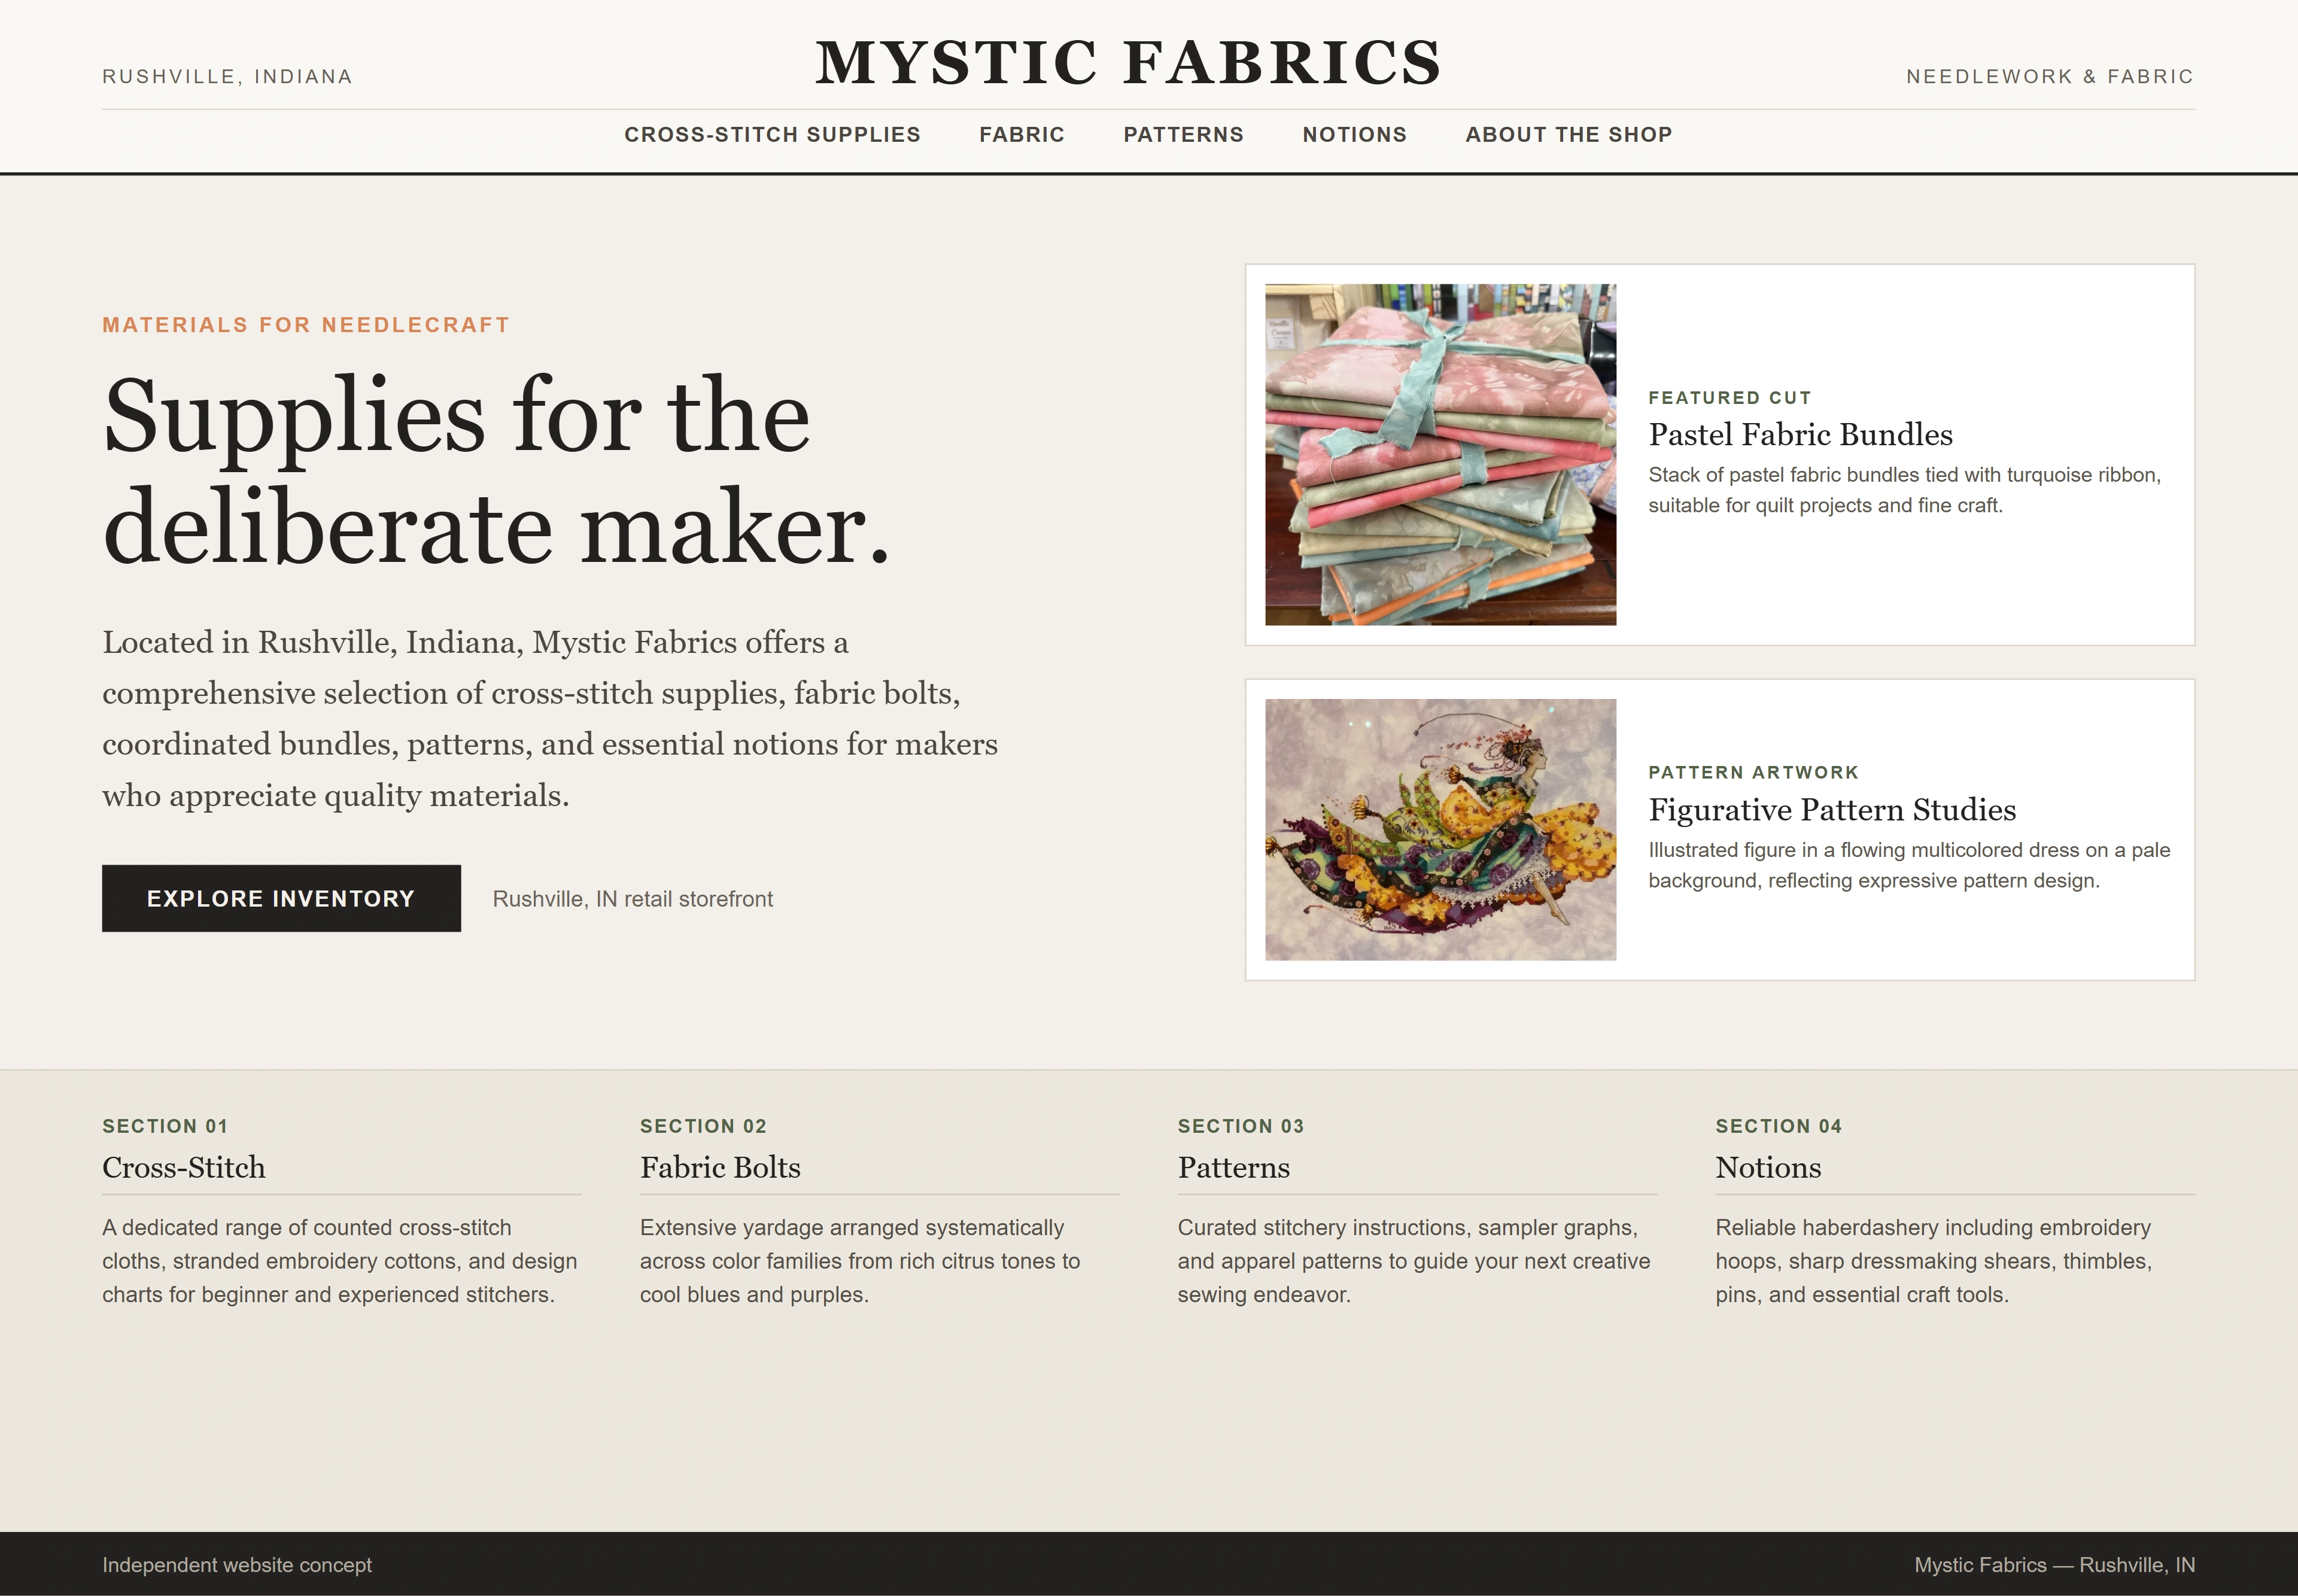Viewport: 2298px width, 1596px height.
Task: Open the Cross-Stitch Supplies nav item
Action: tap(772, 135)
